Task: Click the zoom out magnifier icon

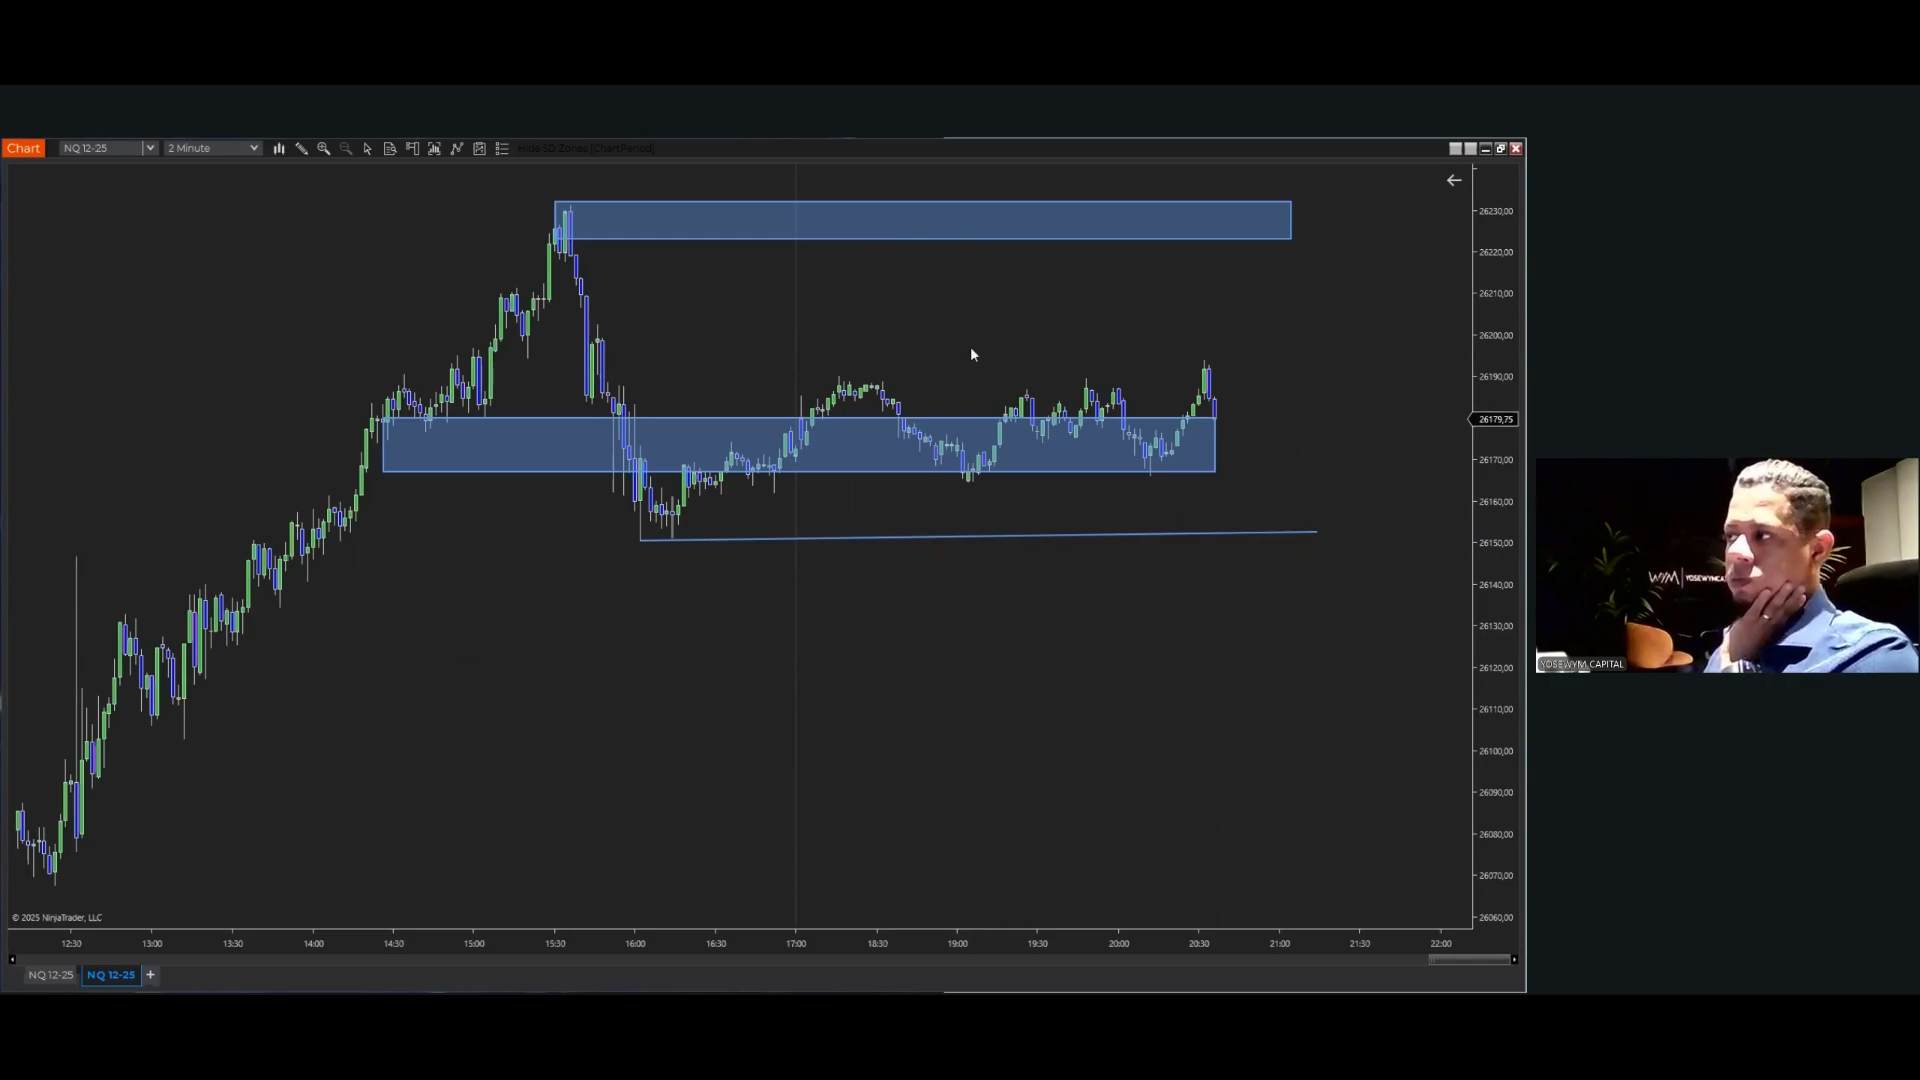Action: [x=346, y=148]
